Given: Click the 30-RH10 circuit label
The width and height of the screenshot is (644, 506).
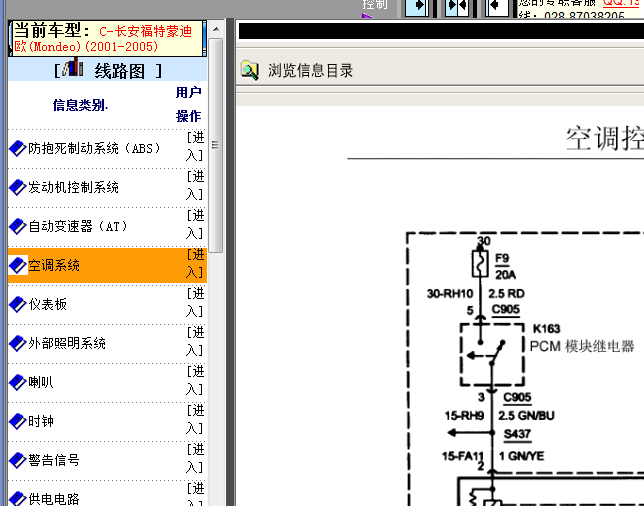Looking at the screenshot, I should click(x=450, y=294).
